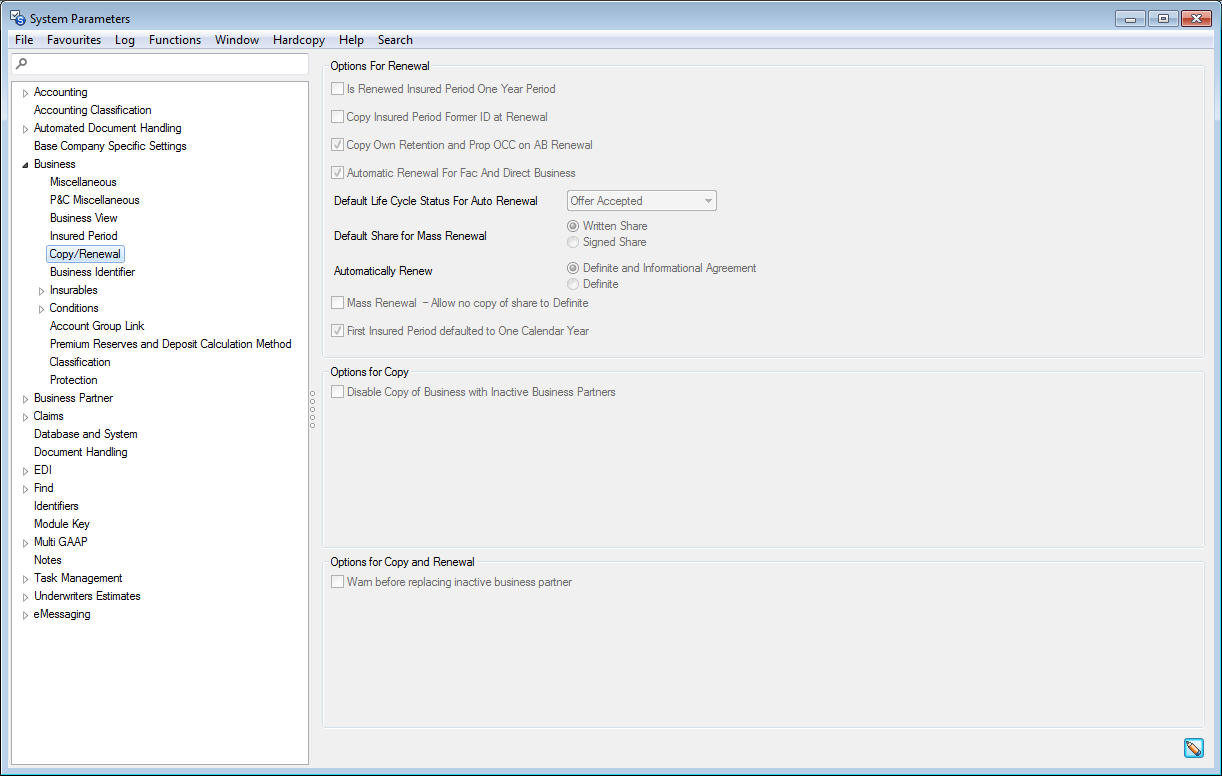The width and height of the screenshot is (1222, 776).
Task: Enable Disable Copy of Business with Inactive Business Partners
Action: 337,392
